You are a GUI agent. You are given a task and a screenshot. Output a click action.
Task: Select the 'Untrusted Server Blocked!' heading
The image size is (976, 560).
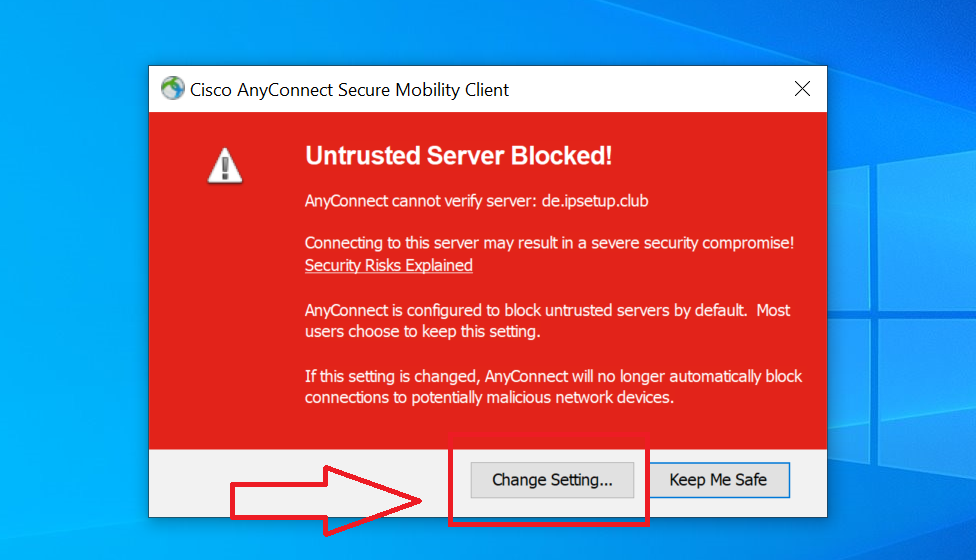tap(459, 156)
